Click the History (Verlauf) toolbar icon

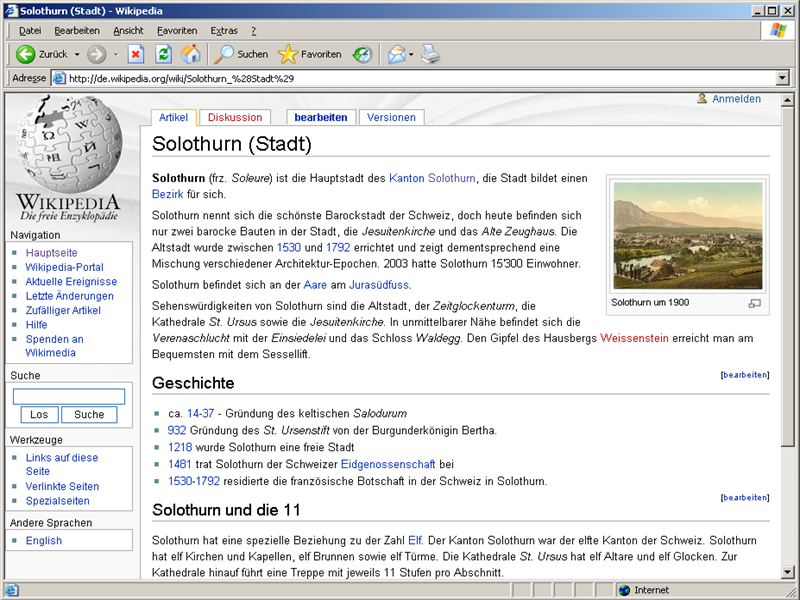(363, 54)
